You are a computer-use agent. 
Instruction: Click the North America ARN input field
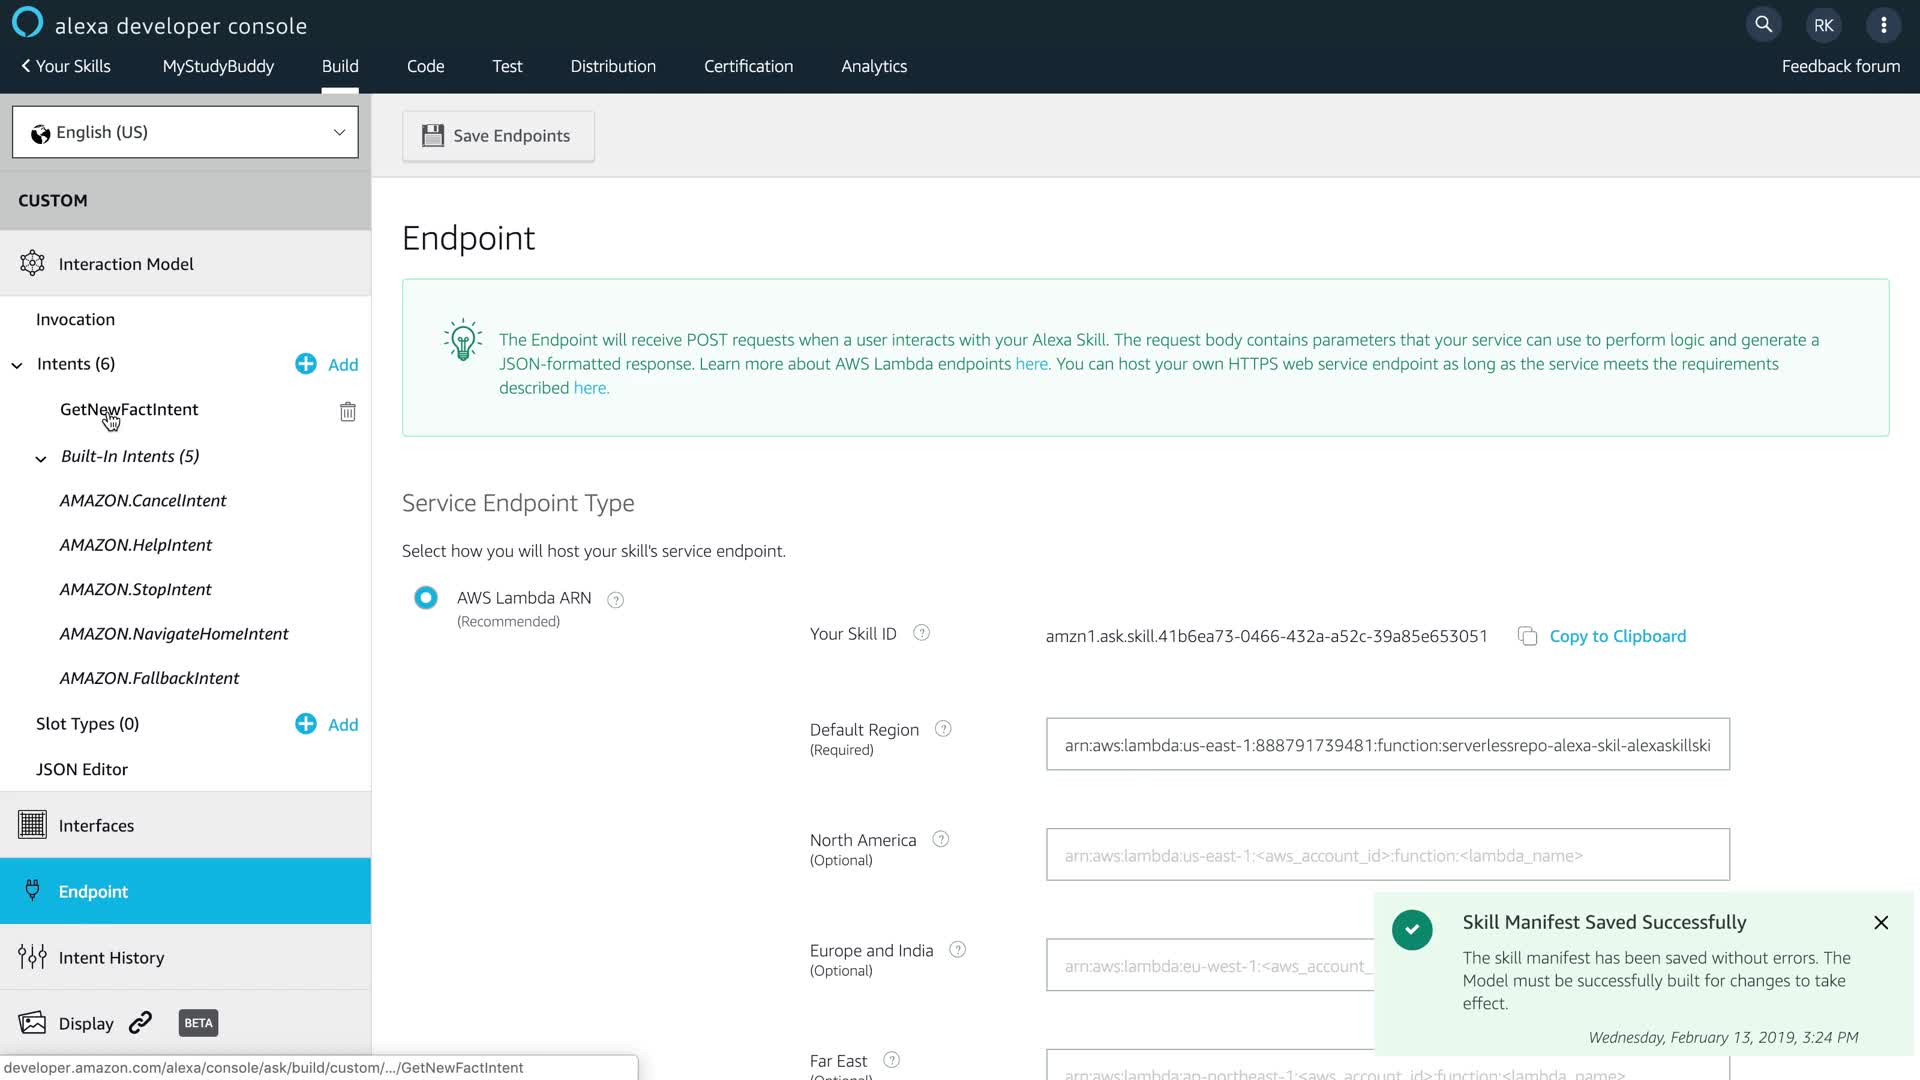1387,855
